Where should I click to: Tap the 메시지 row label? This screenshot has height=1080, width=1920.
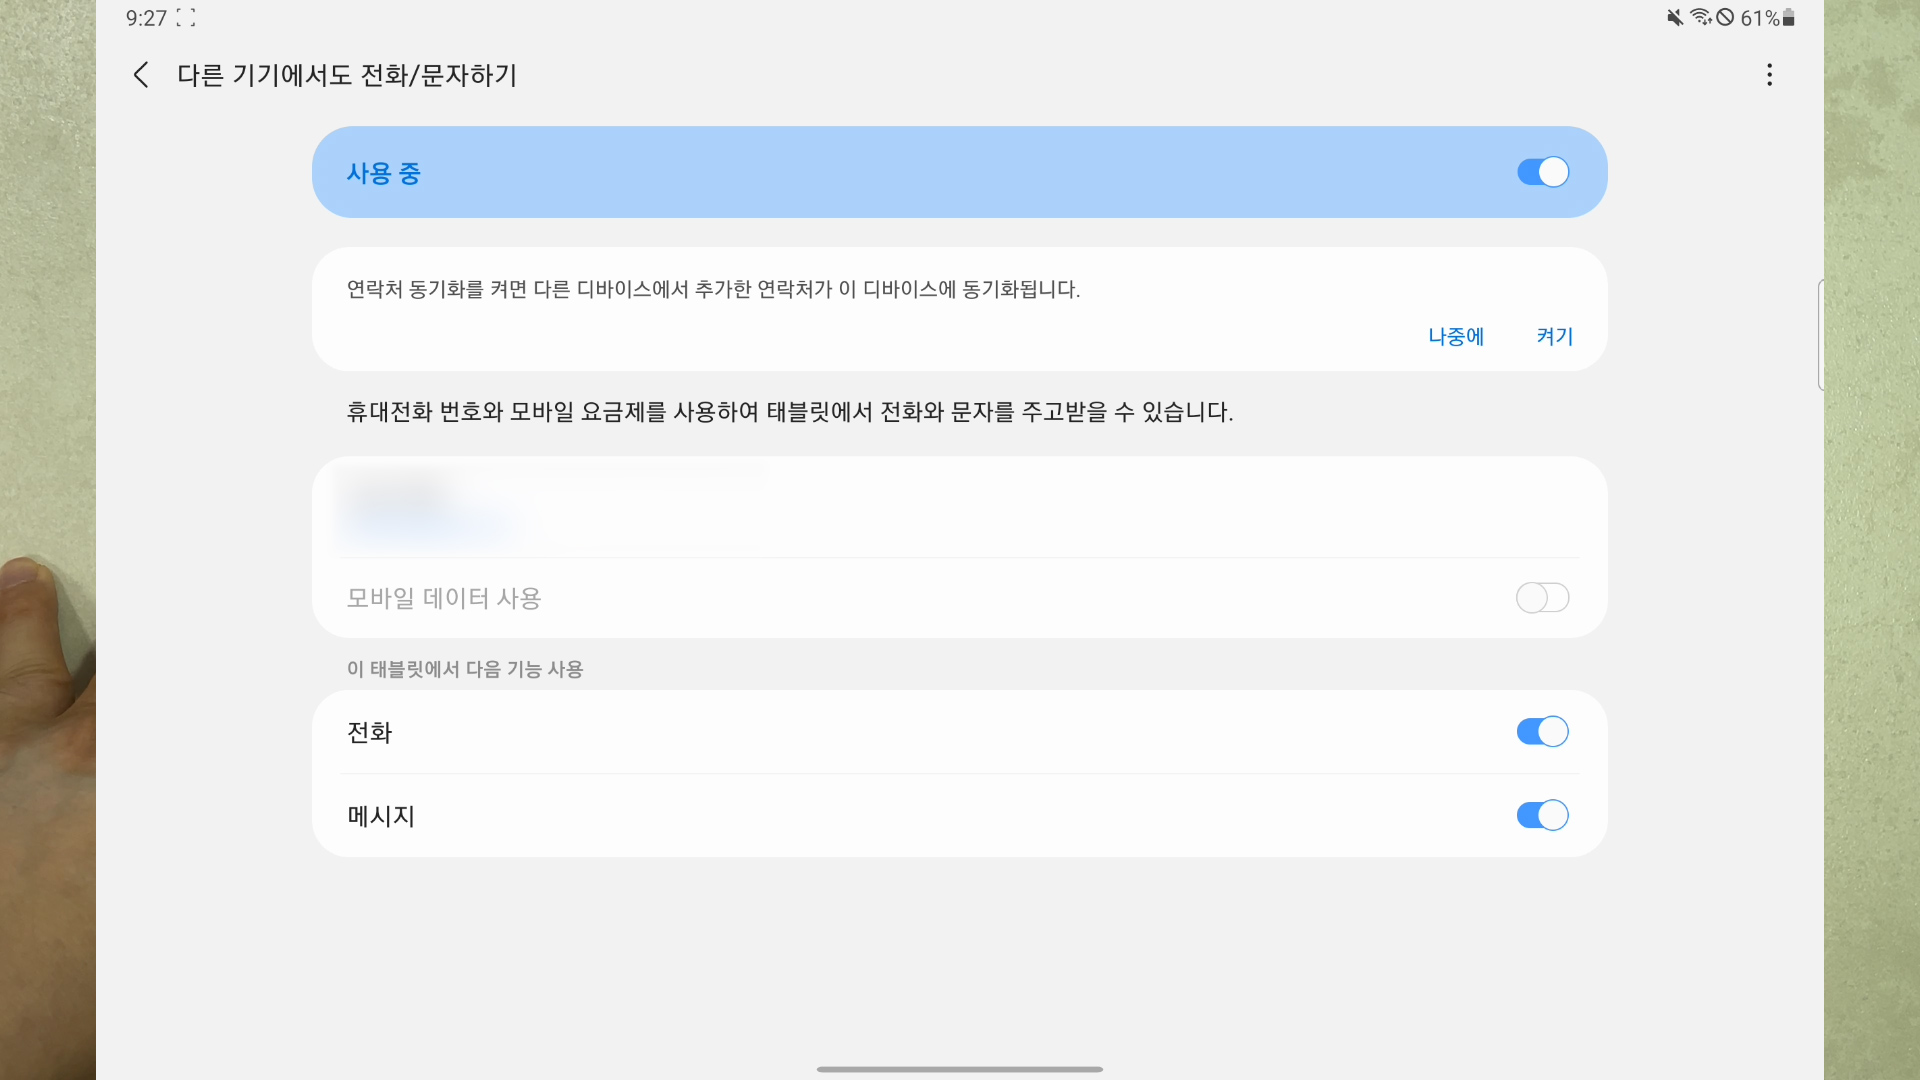[x=381, y=816]
